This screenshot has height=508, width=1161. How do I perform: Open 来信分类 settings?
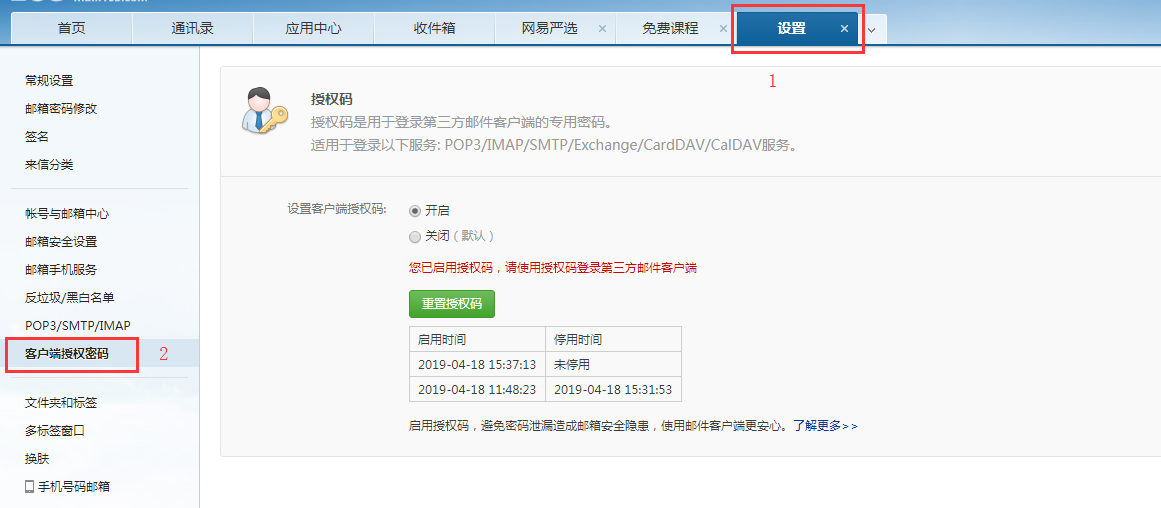49,165
